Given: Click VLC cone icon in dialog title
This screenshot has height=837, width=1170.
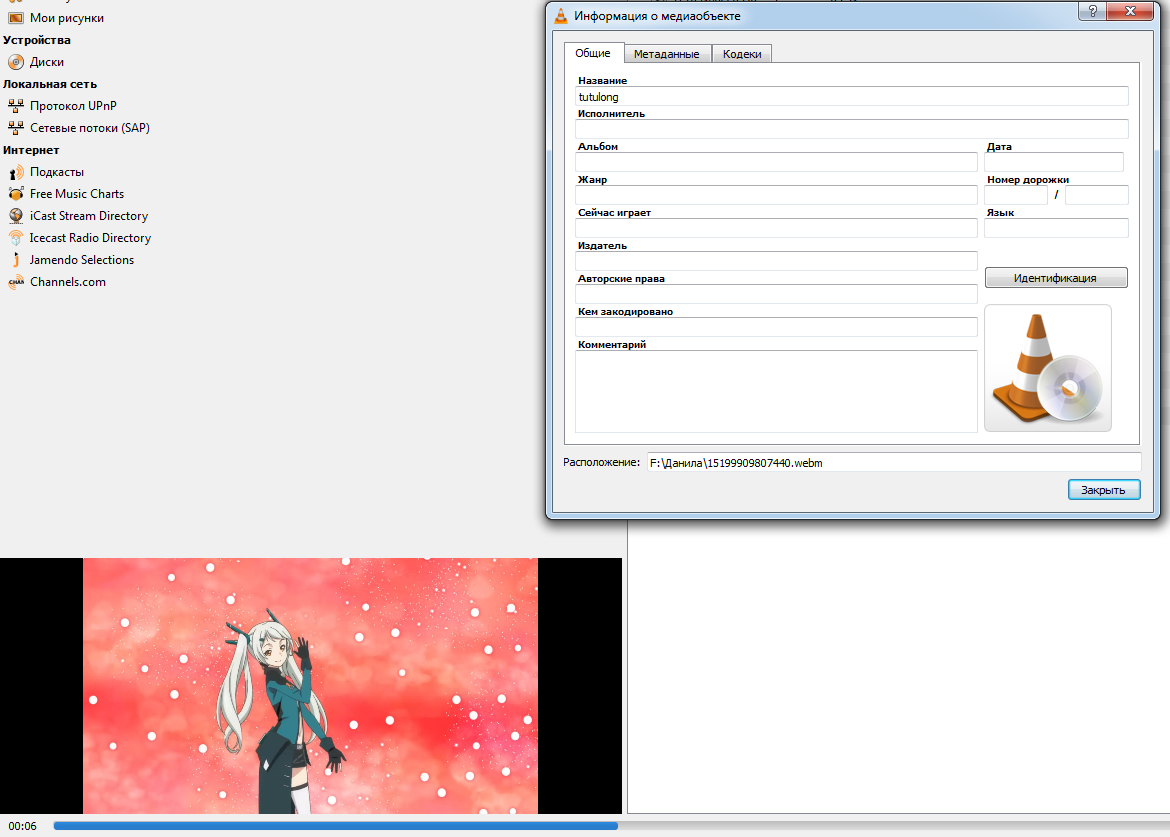Looking at the screenshot, I should [x=561, y=16].
